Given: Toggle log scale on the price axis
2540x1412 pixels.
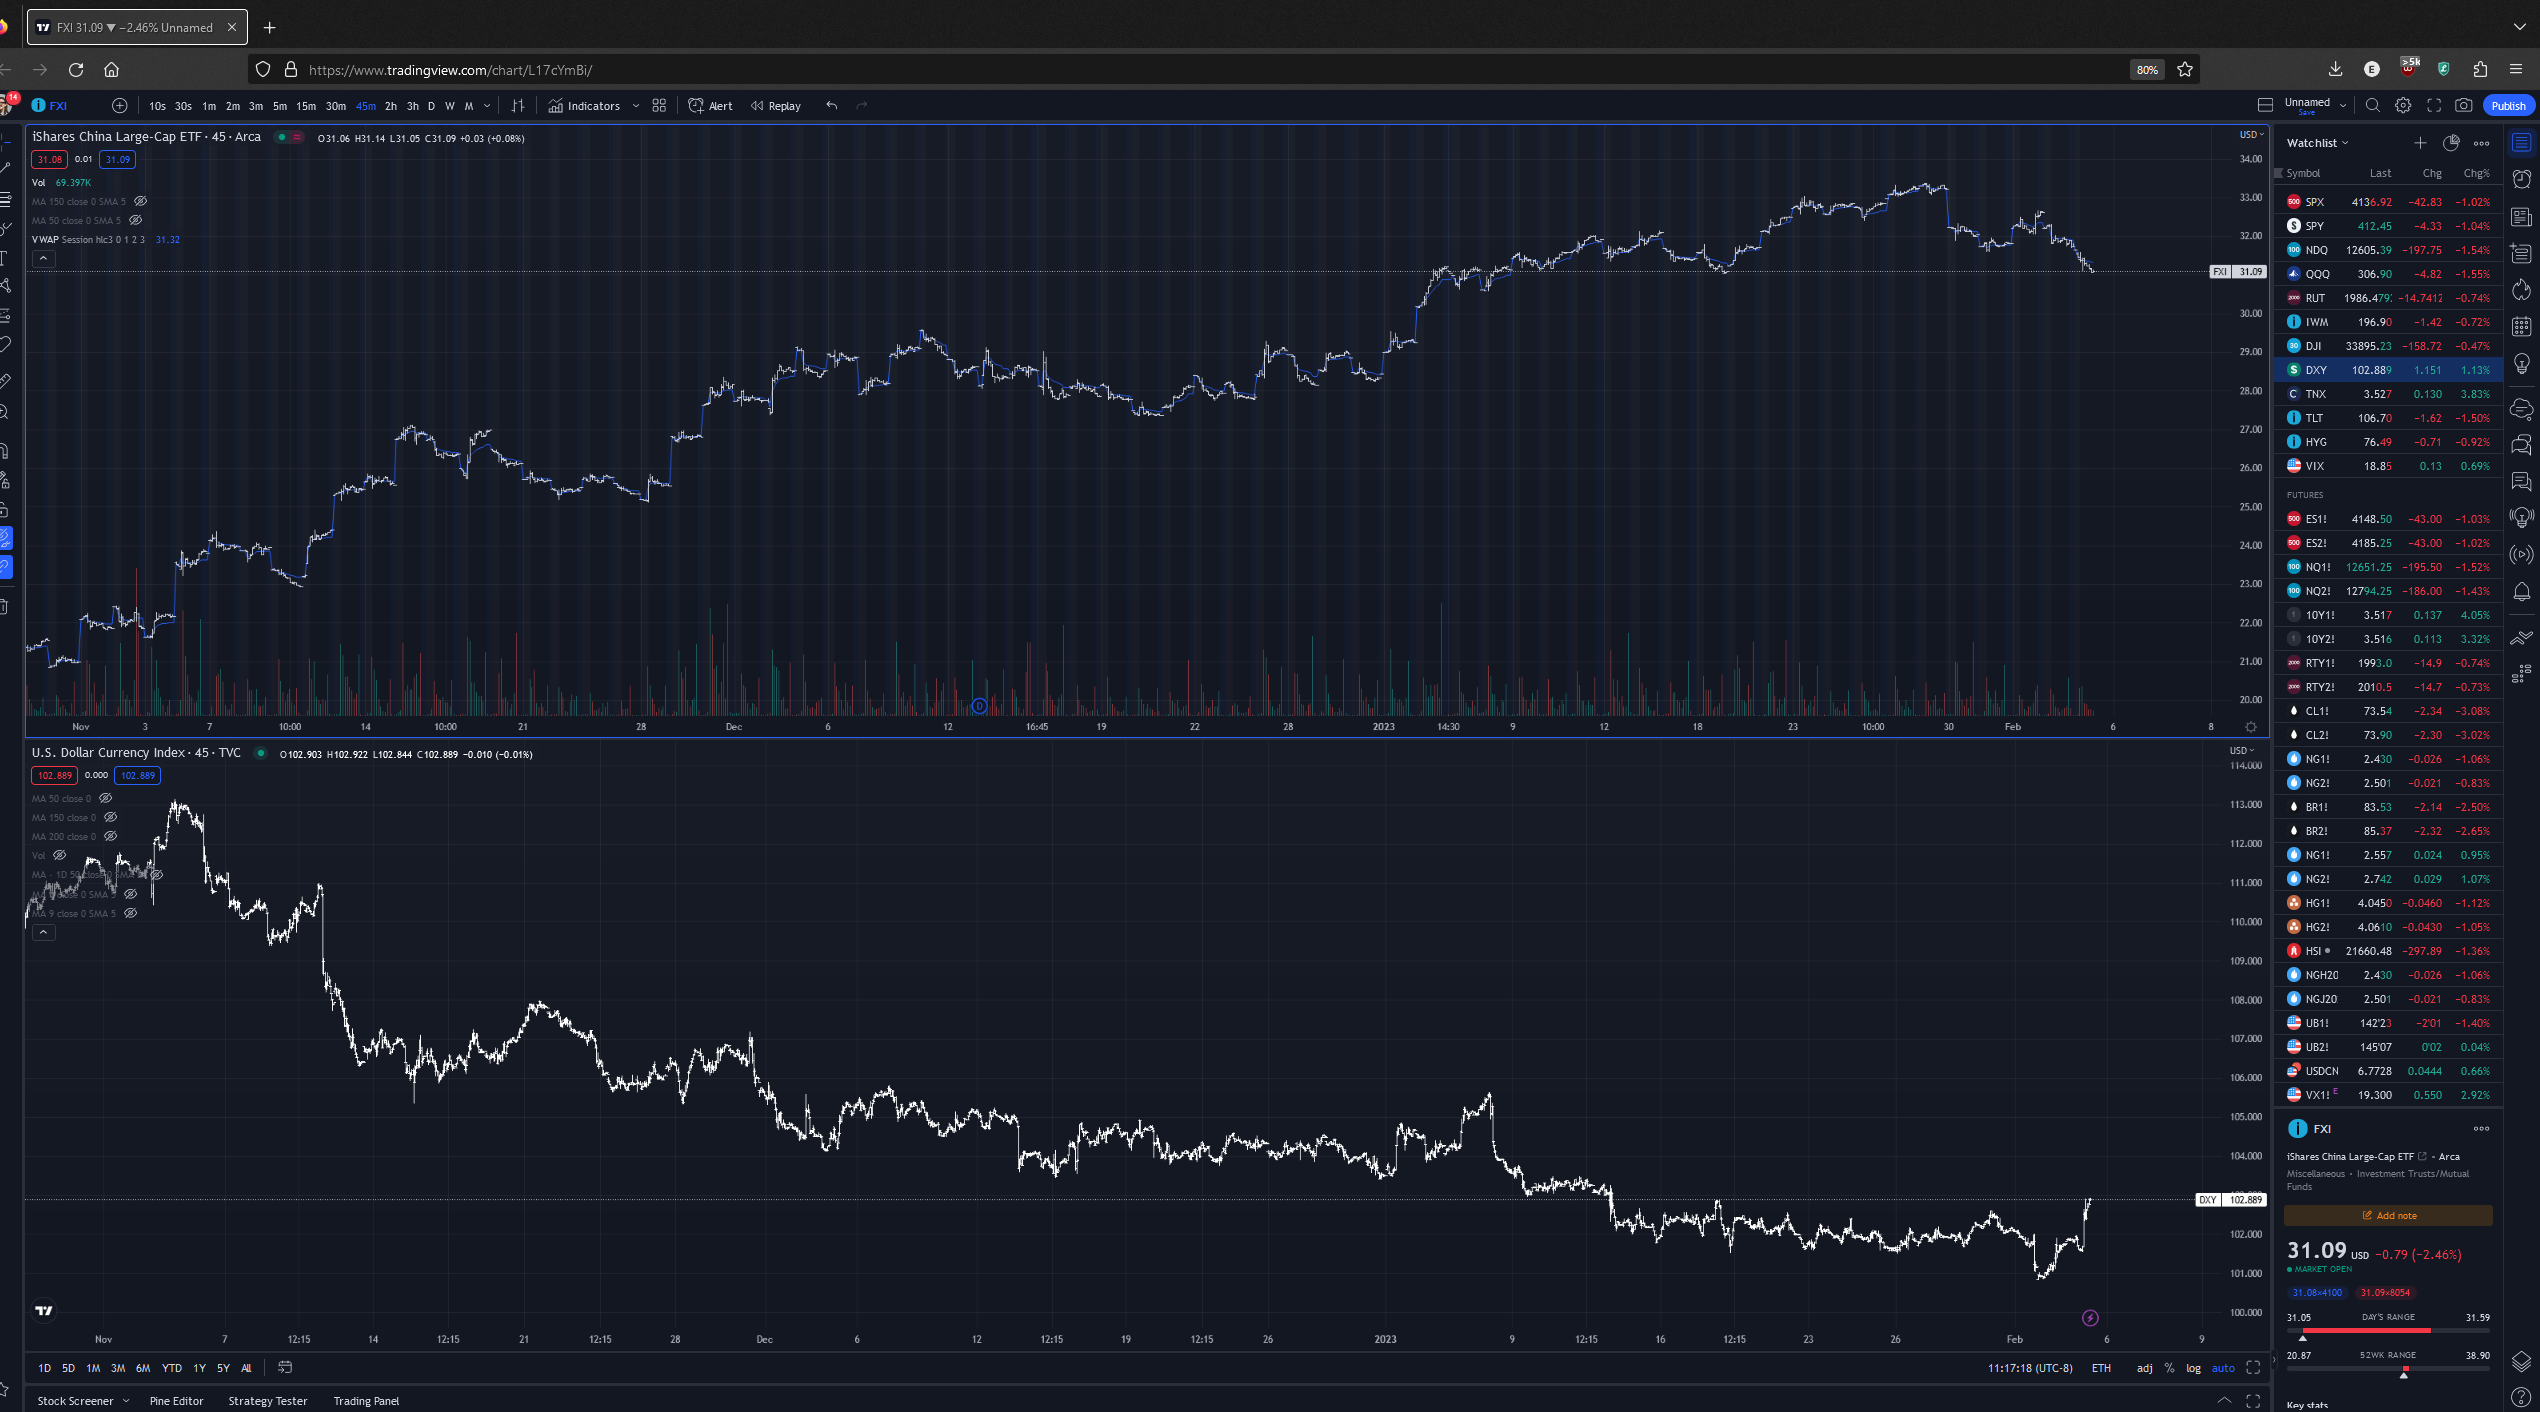Looking at the screenshot, I should [2193, 1368].
